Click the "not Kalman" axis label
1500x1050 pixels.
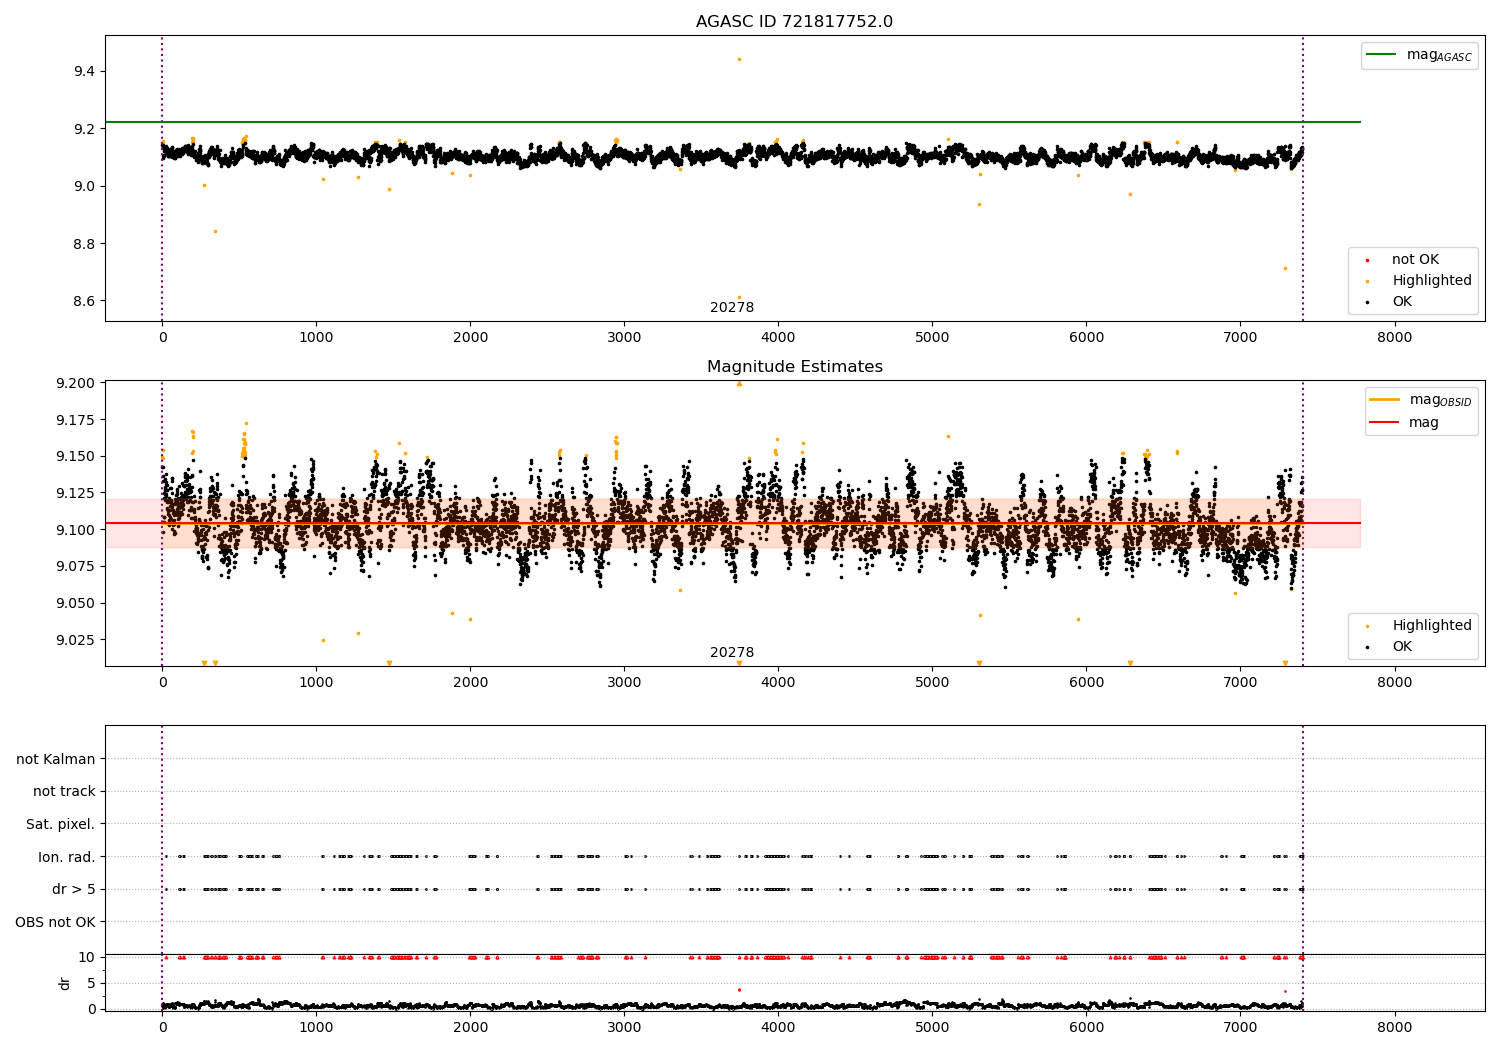click(x=56, y=759)
